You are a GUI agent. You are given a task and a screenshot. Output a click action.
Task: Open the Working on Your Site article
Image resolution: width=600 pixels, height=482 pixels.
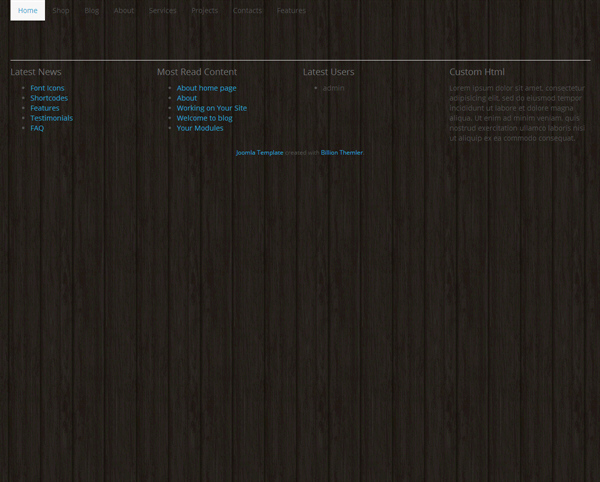pyautogui.click(x=211, y=108)
